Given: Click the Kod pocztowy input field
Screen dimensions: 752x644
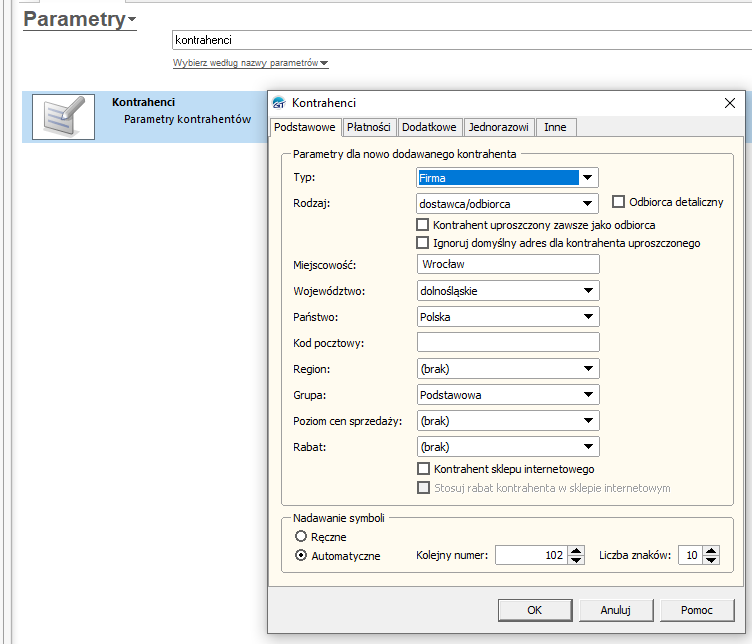Looking at the screenshot, I should point(507,343).
